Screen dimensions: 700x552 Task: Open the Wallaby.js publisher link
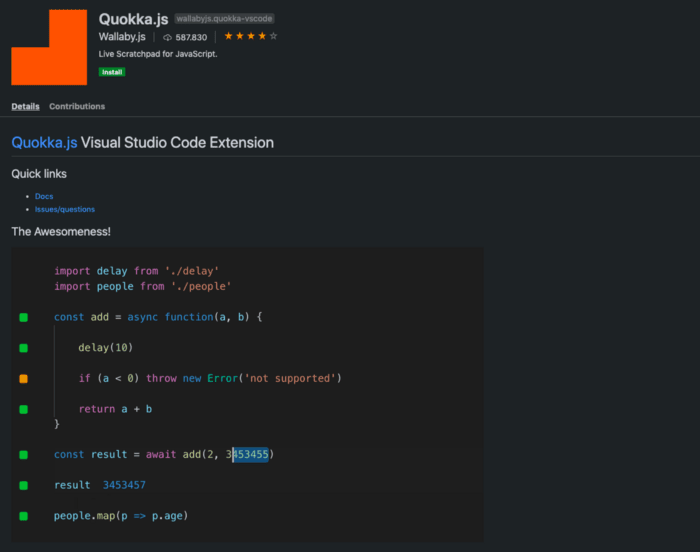[122, 37]
